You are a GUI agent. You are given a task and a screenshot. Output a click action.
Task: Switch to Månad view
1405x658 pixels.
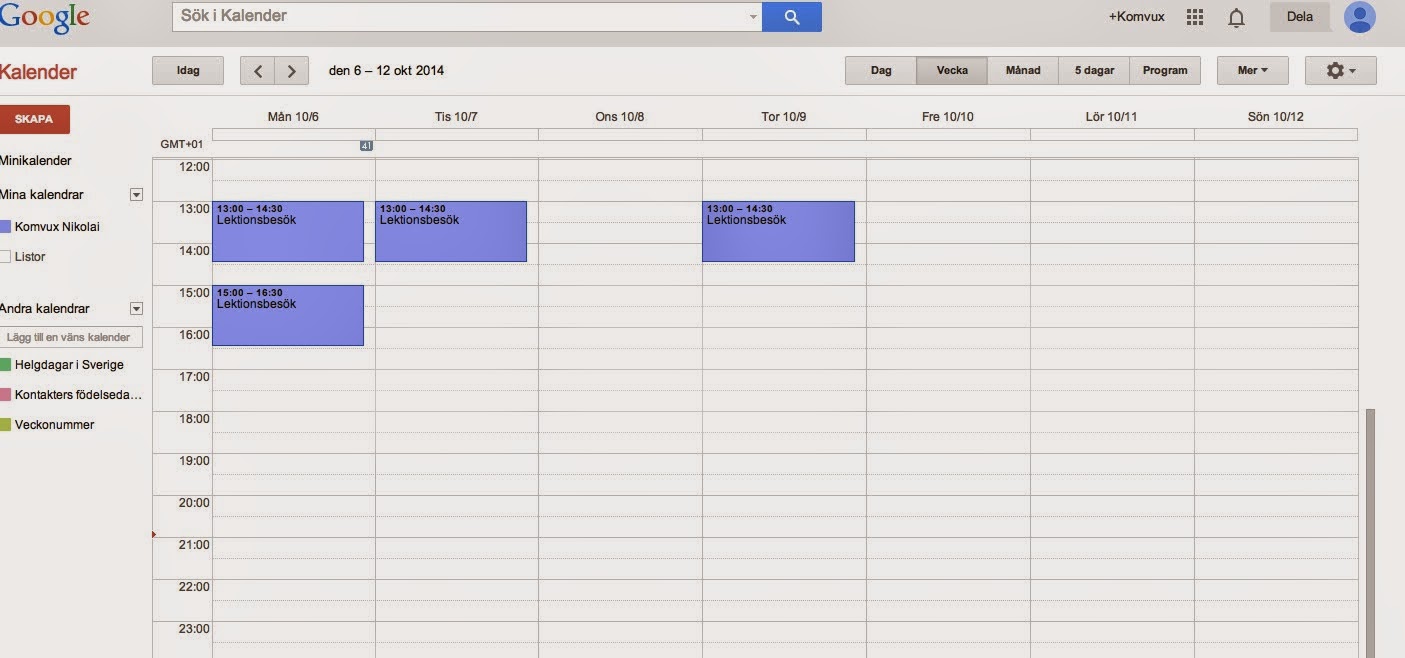[1022, 71]
